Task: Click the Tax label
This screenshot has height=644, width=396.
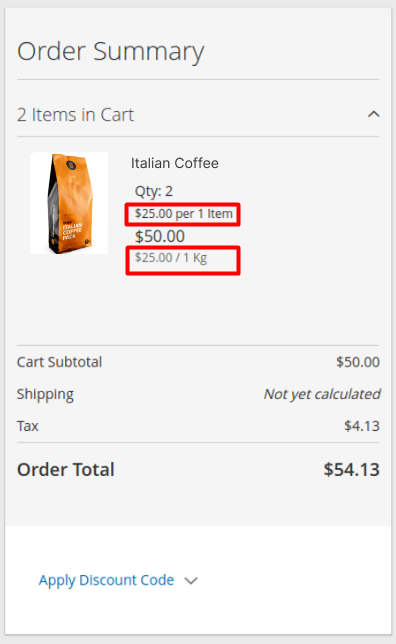Action: coord(28,426)
